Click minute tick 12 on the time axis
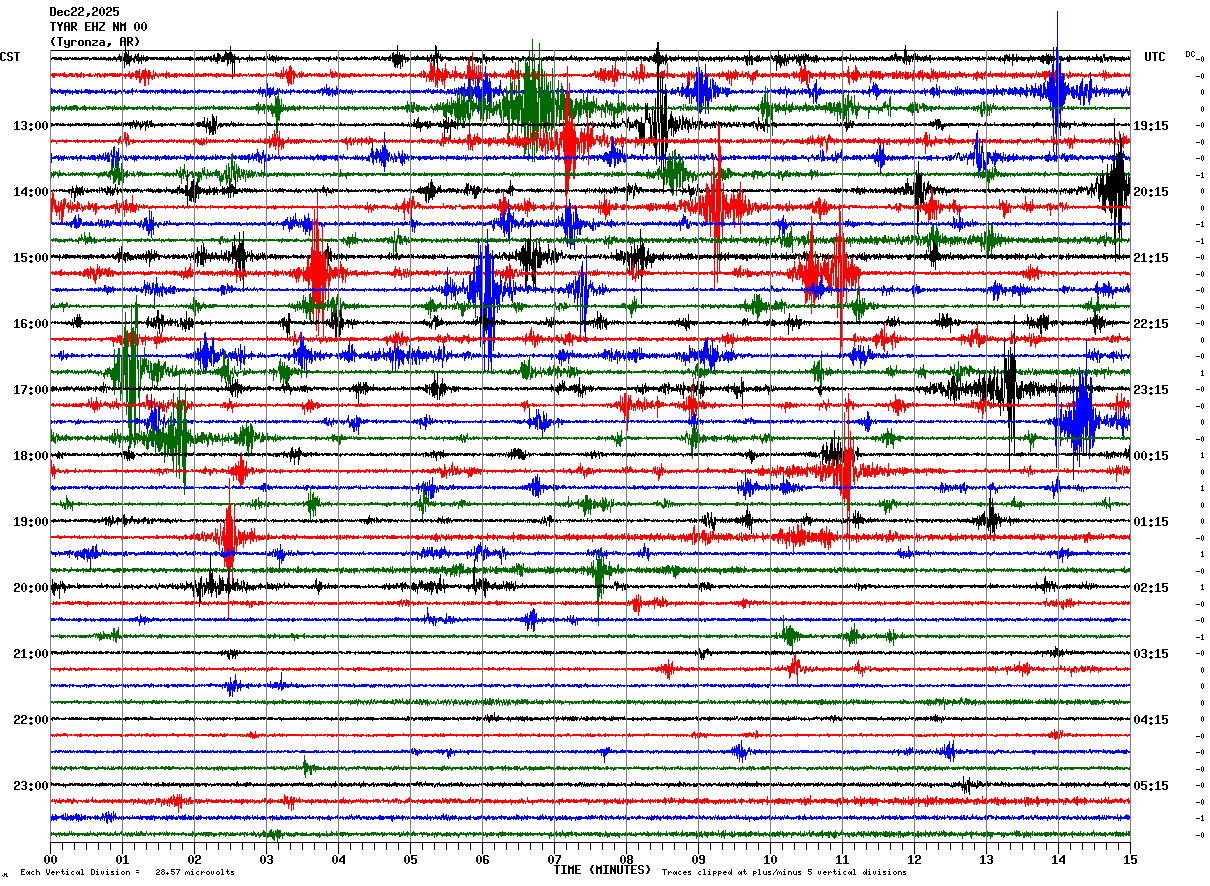The width and height of the screenshot is (1210, 886). click(x=914, y=859)
